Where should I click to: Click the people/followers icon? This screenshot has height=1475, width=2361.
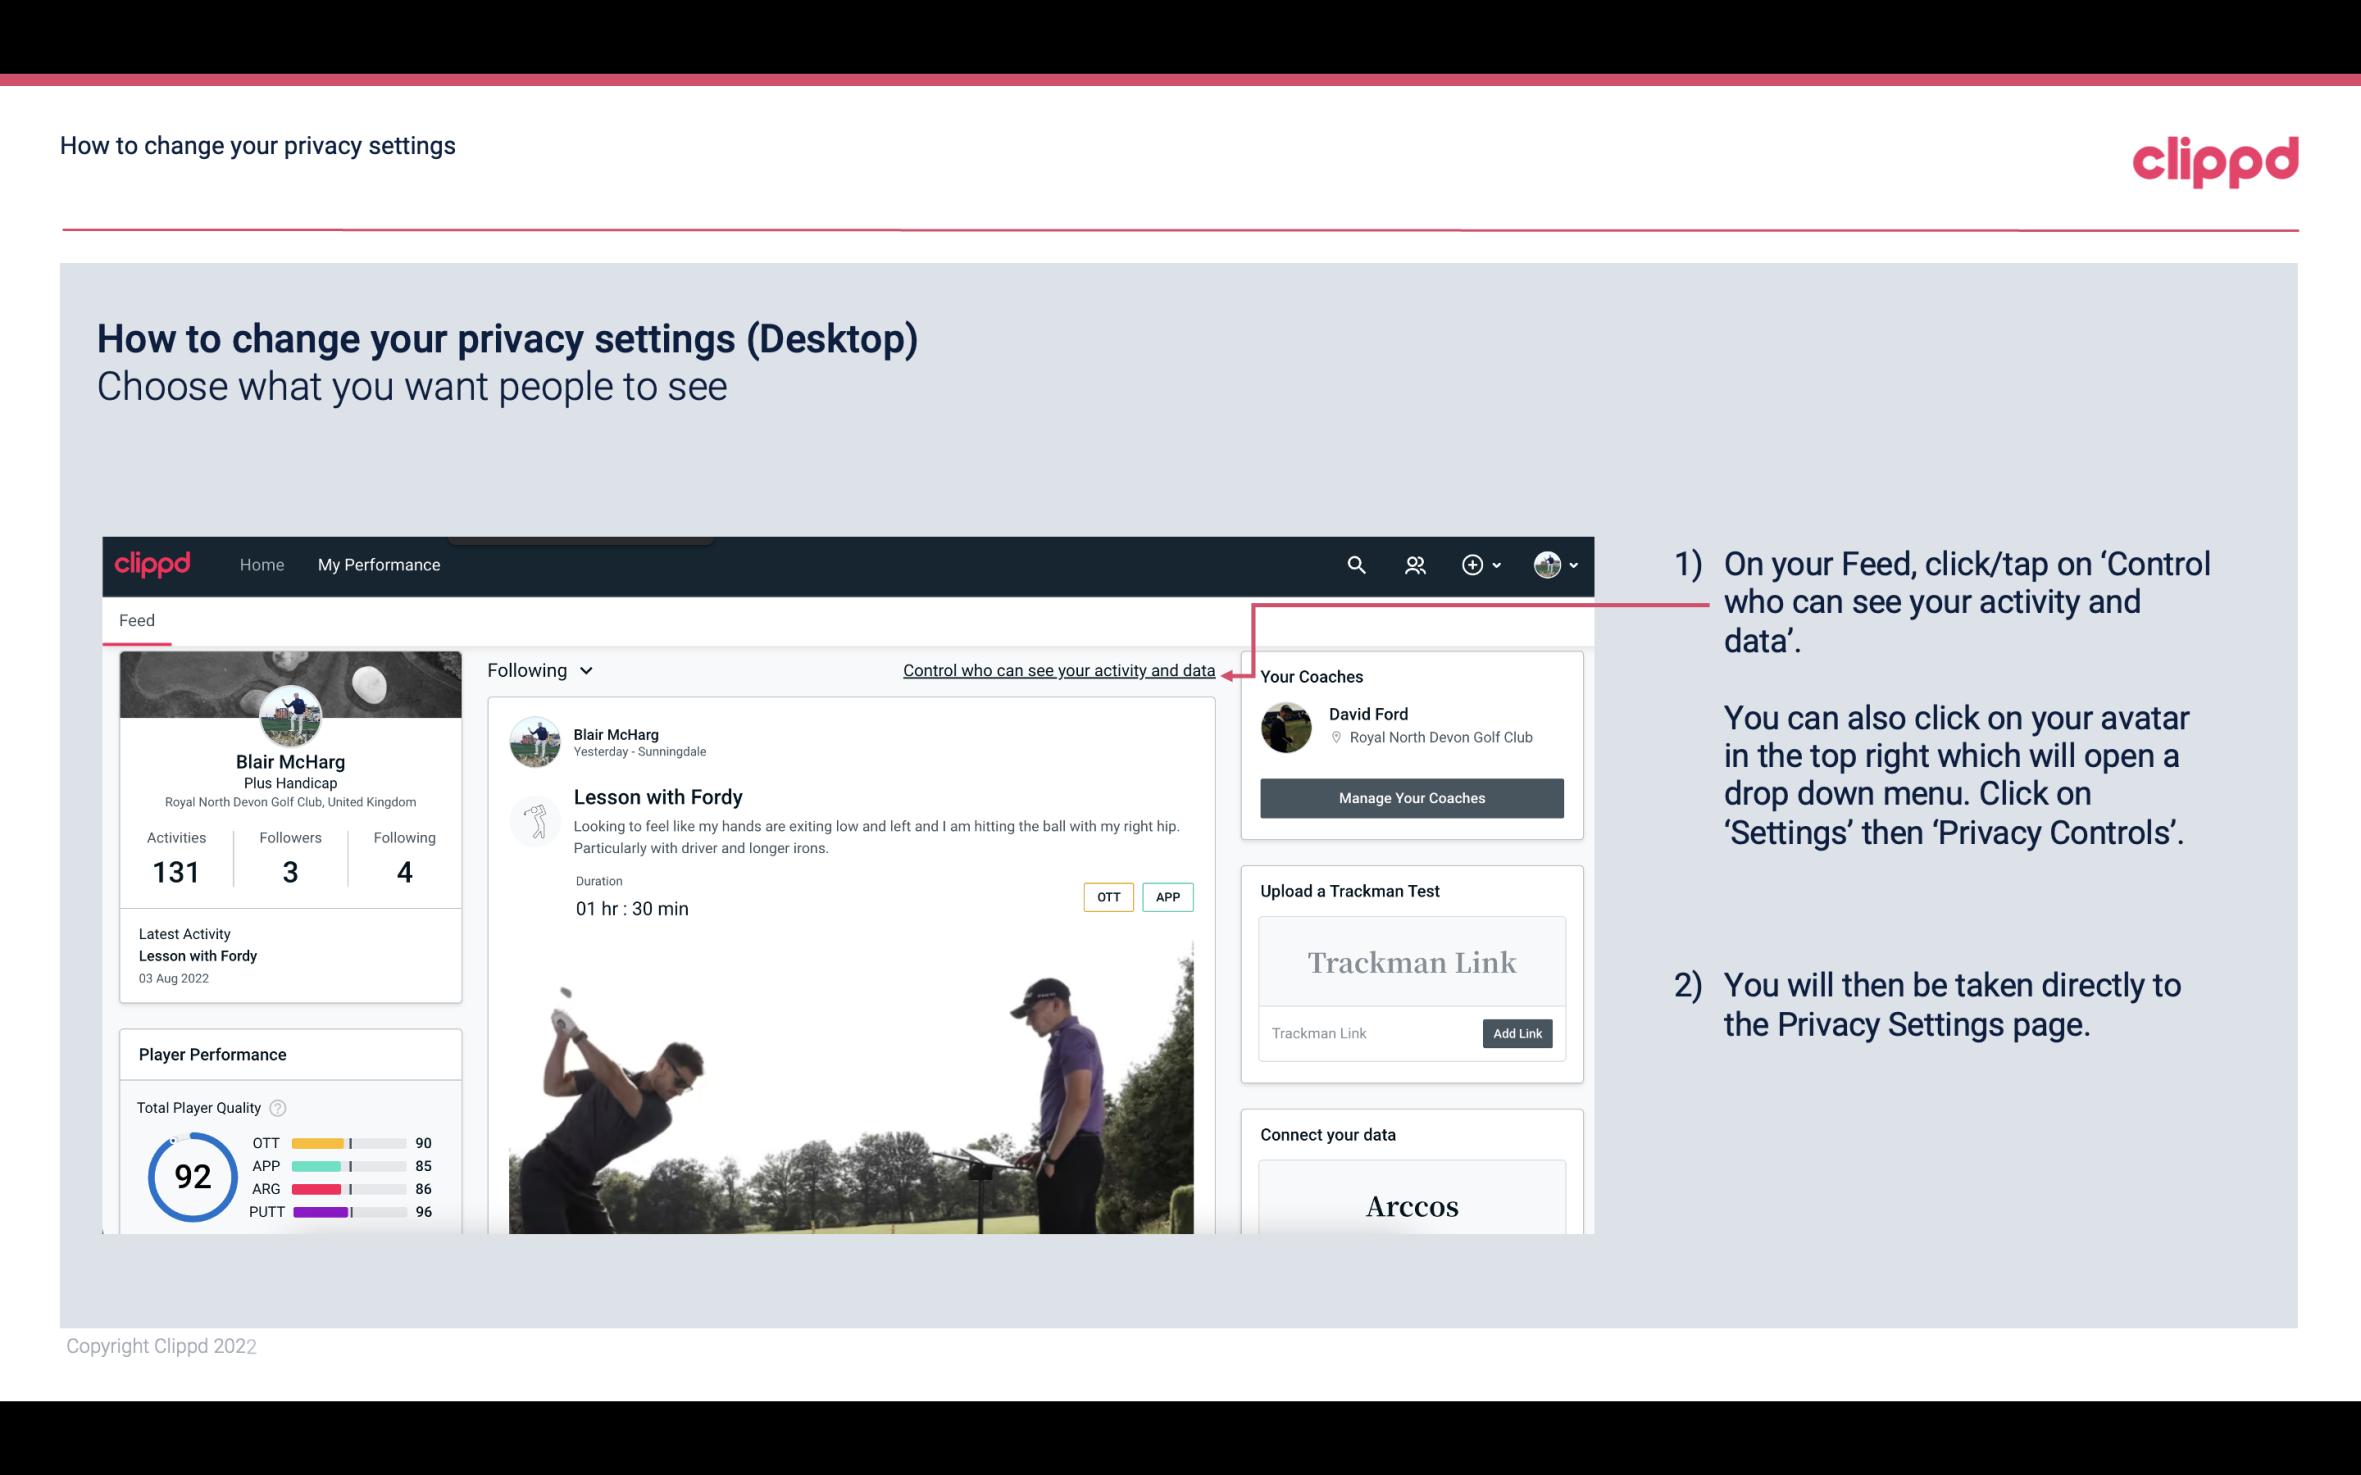click(x=1413, y=564)
